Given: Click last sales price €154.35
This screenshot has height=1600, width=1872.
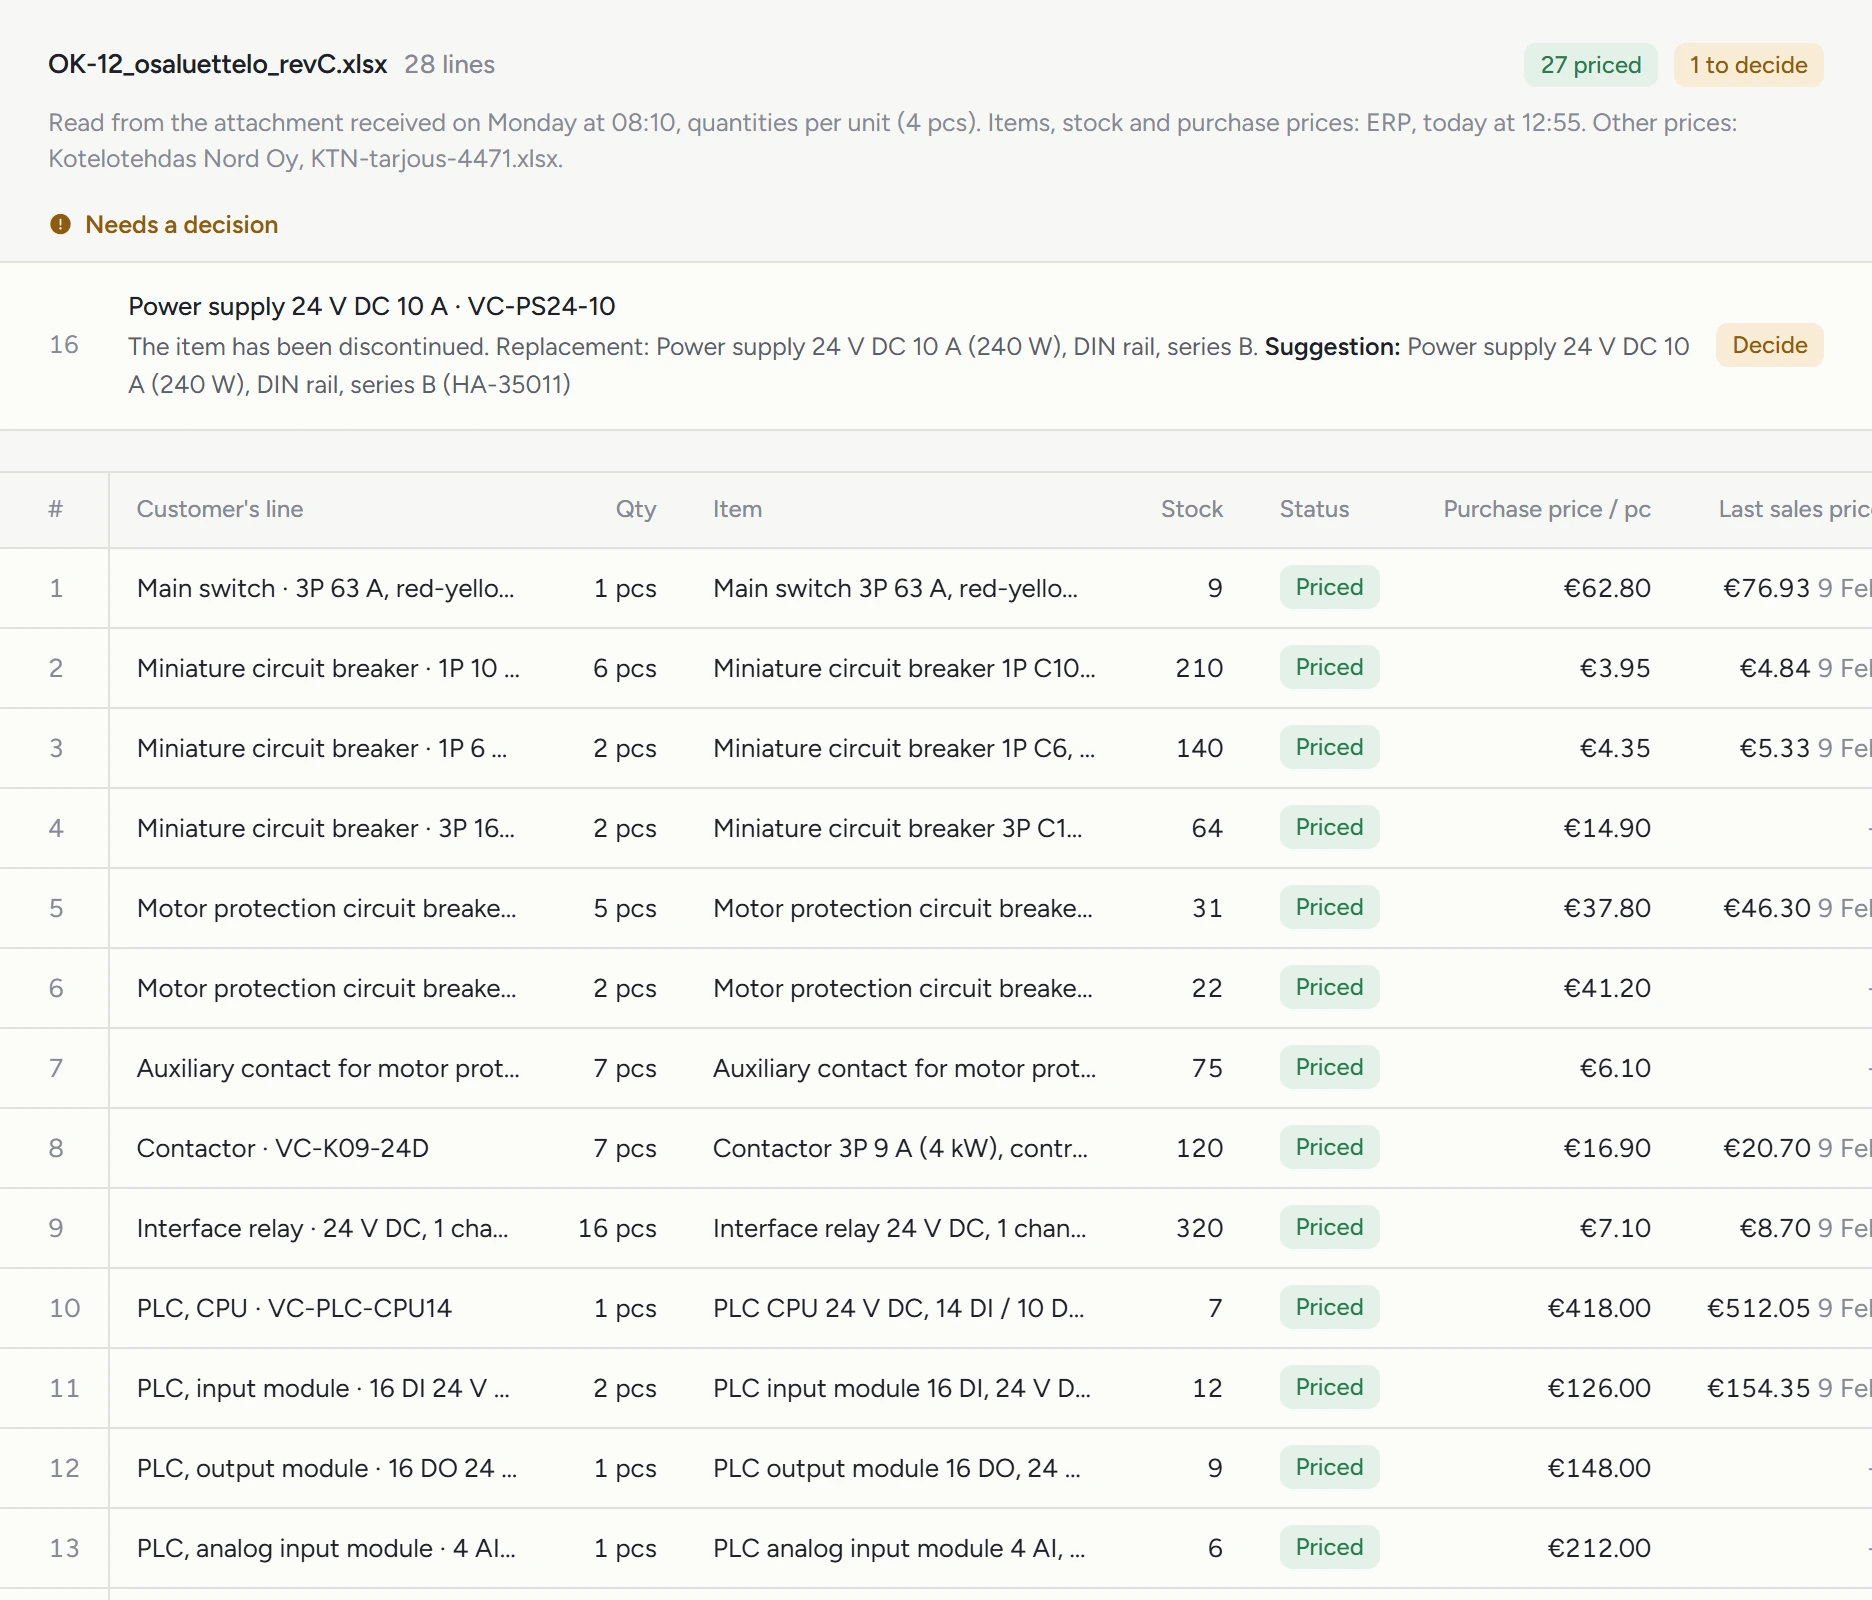Looking at the screenshot, I should coord(1758,1388).
